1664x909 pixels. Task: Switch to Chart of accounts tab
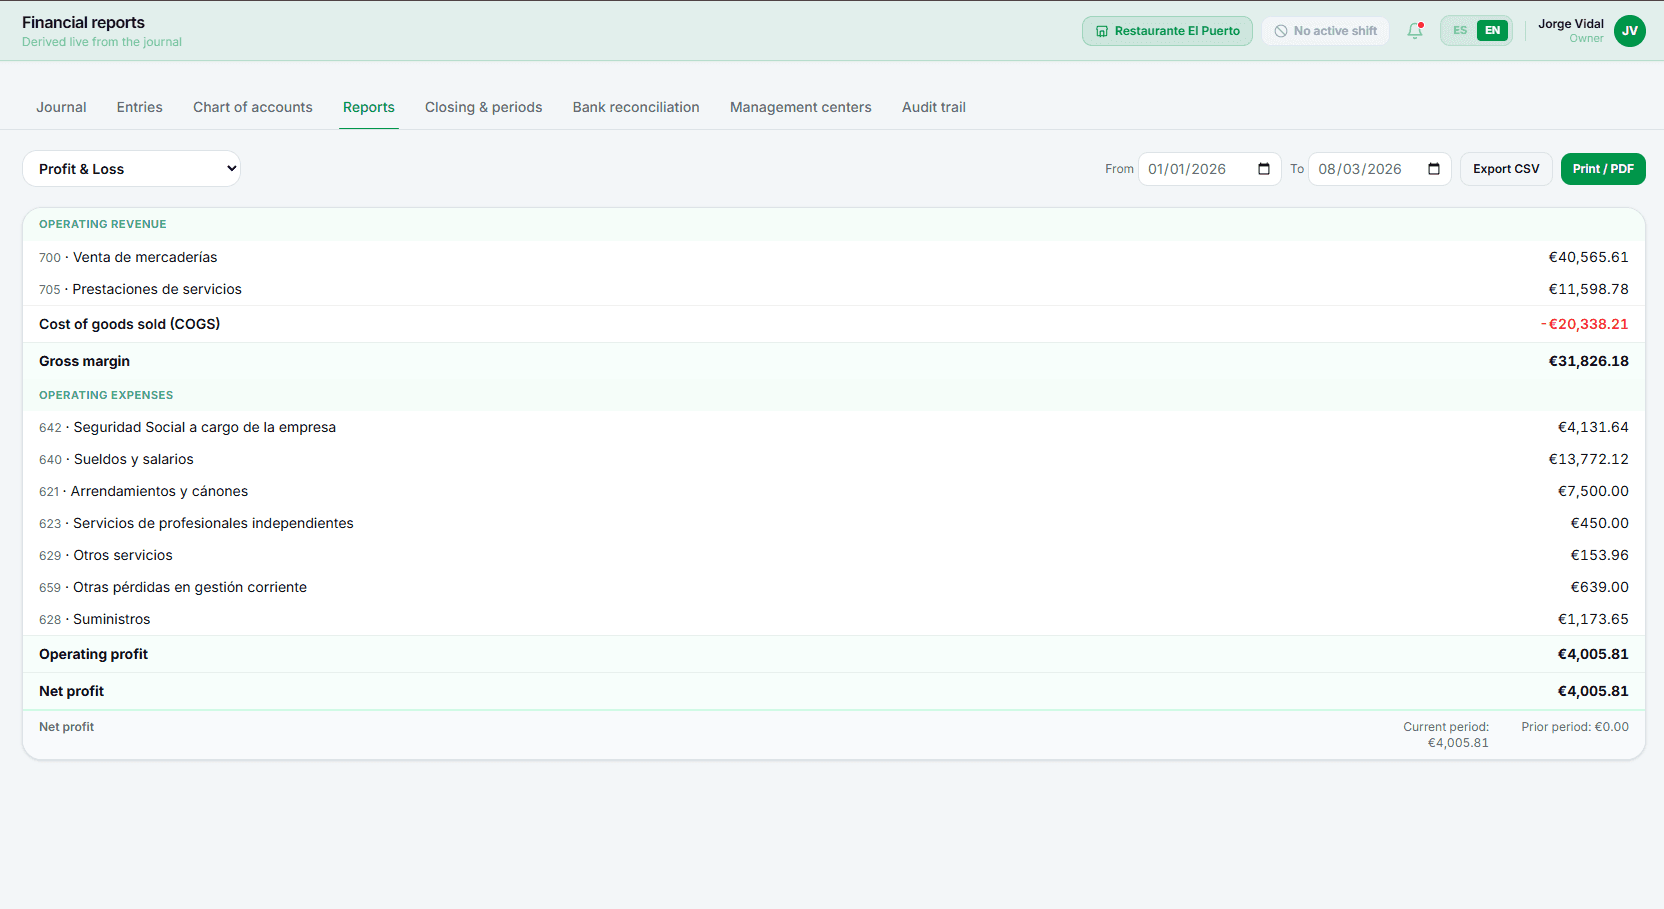pyautogui.click(x=253, y=107)
